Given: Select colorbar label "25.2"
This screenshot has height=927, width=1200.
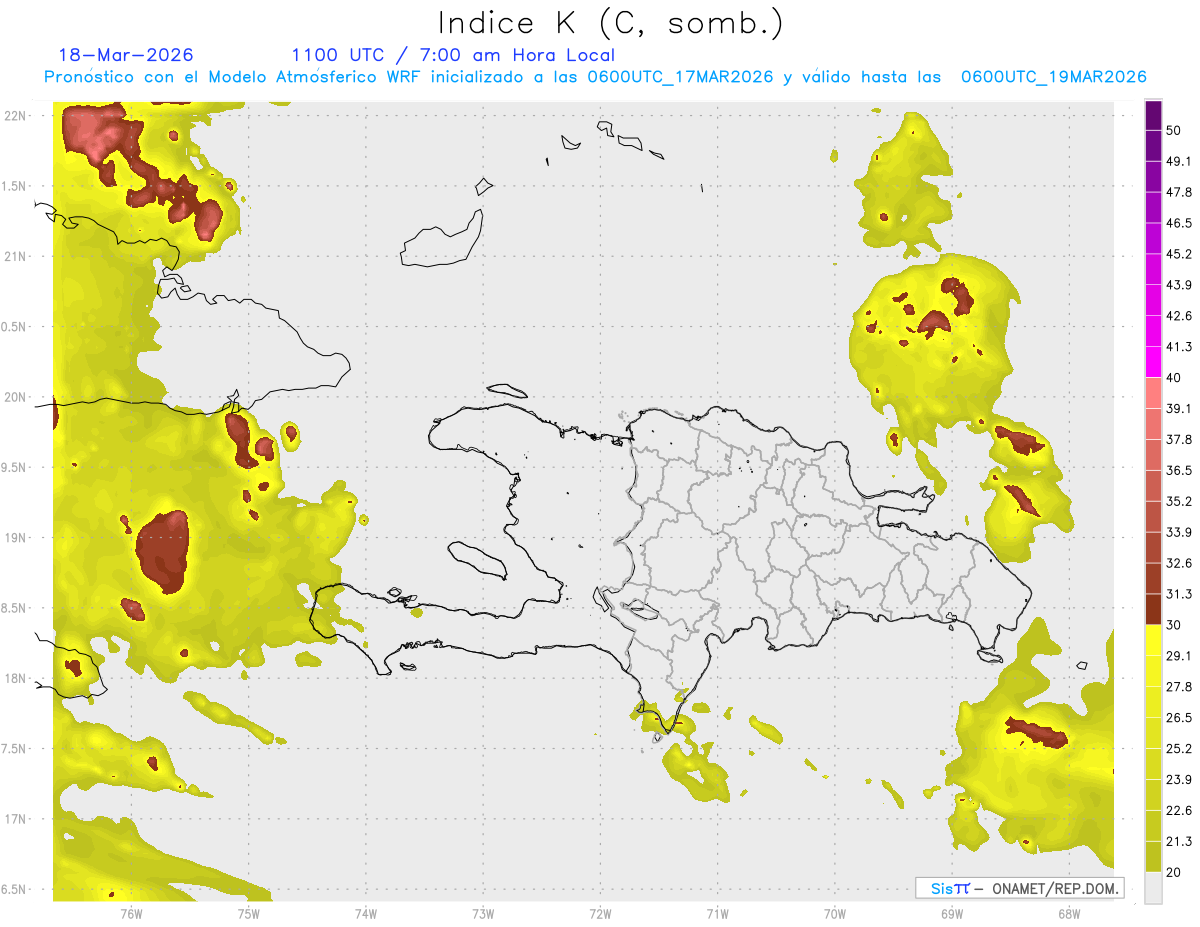Looking at the screenshot, I should 1180,748.
